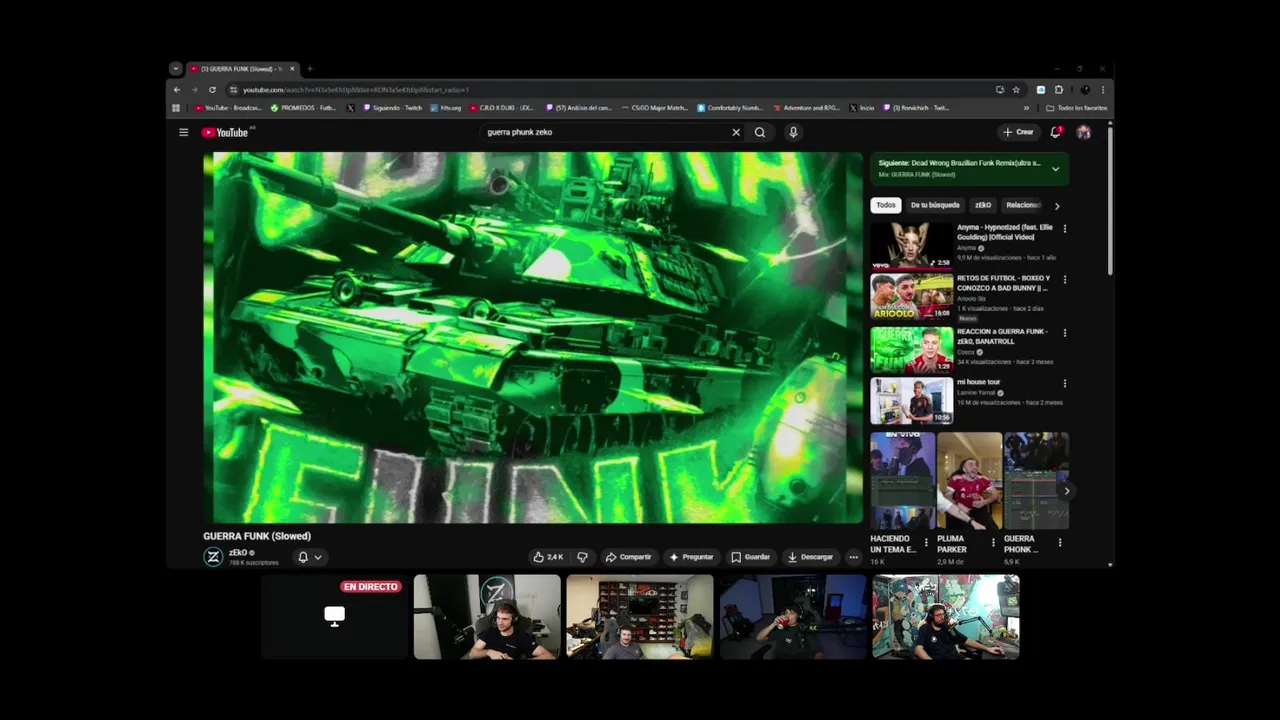This screenshot has height=720, width=1280.
Task: Open the 'YouTube - Broadcas...' bookmark
Action: tap(228, 108)
